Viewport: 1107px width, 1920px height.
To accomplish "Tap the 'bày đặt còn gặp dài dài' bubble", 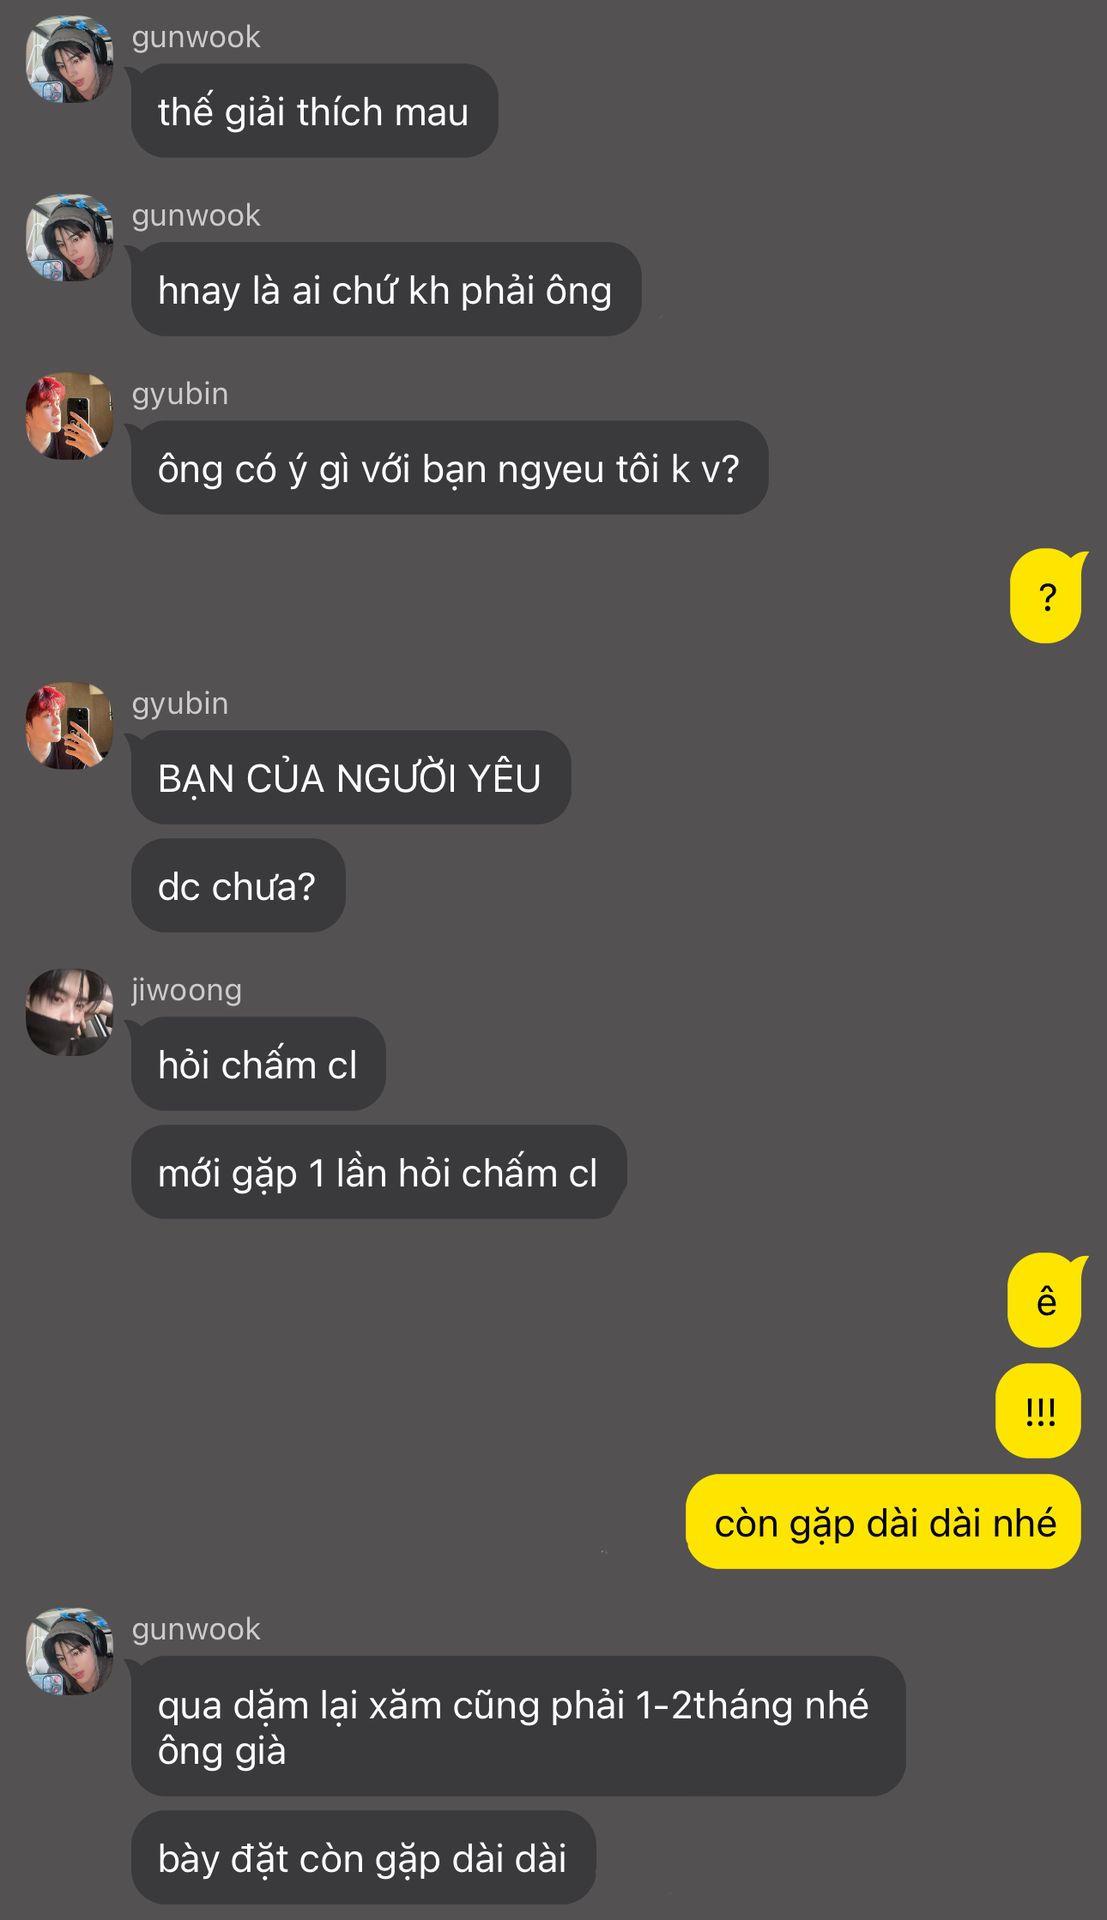I will [x=363, y=1857].
